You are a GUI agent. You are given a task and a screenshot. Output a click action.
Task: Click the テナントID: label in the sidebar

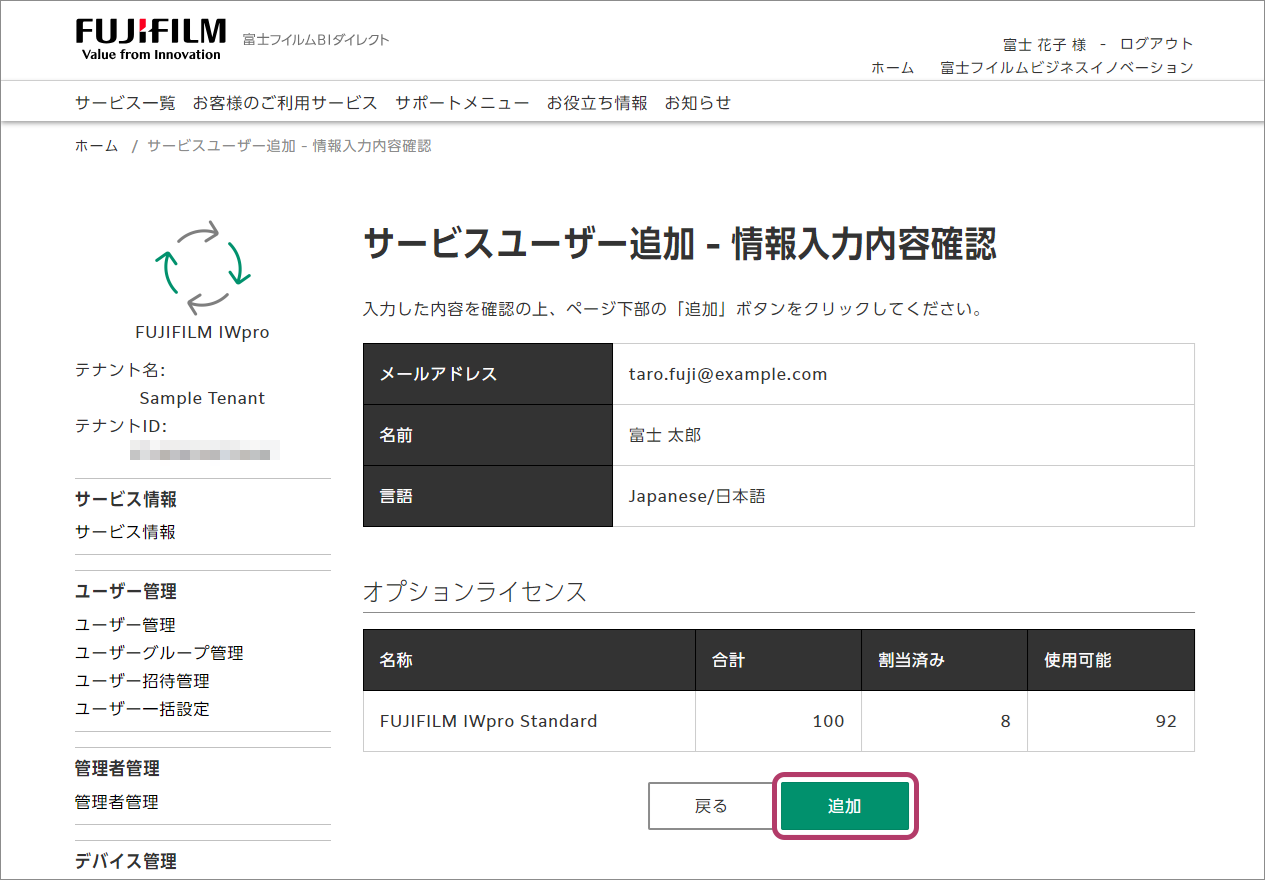tap(121, 426)
